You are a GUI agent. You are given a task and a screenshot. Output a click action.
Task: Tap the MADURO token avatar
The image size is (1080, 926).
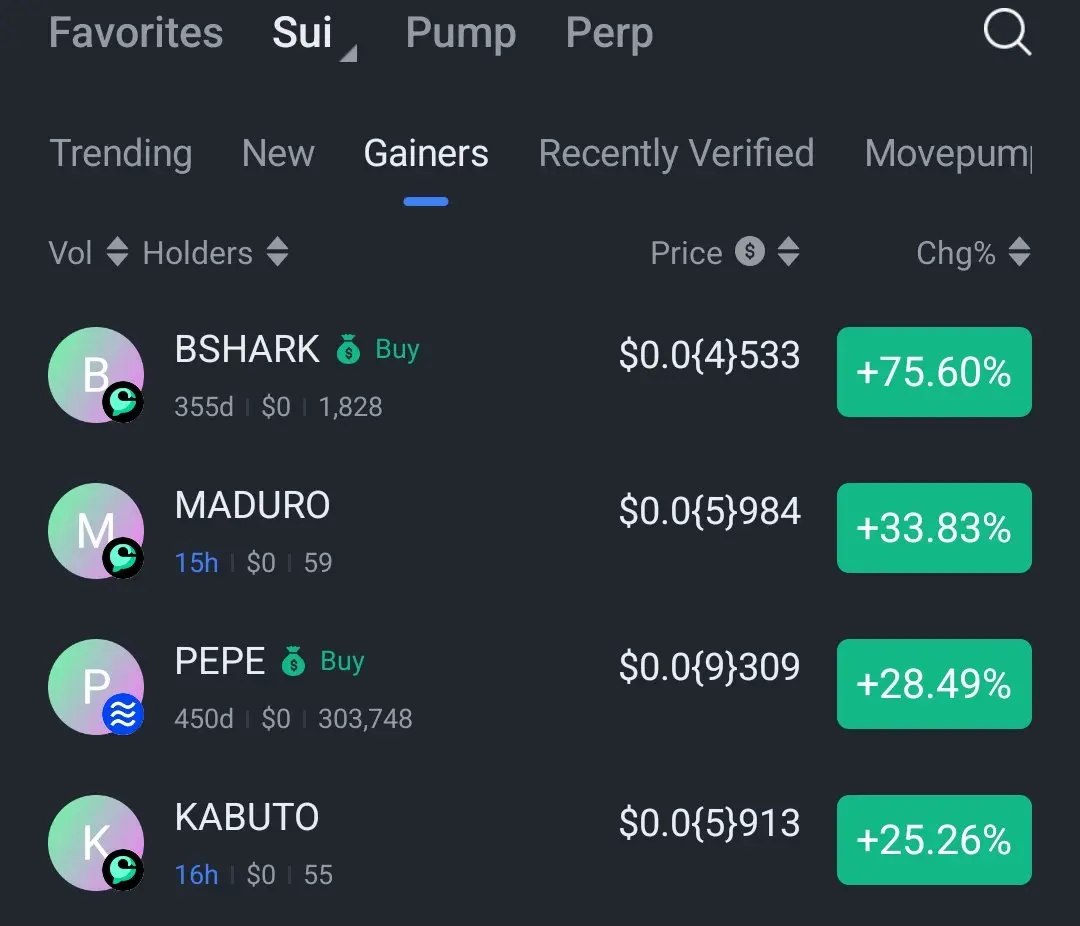click(96, 531)
